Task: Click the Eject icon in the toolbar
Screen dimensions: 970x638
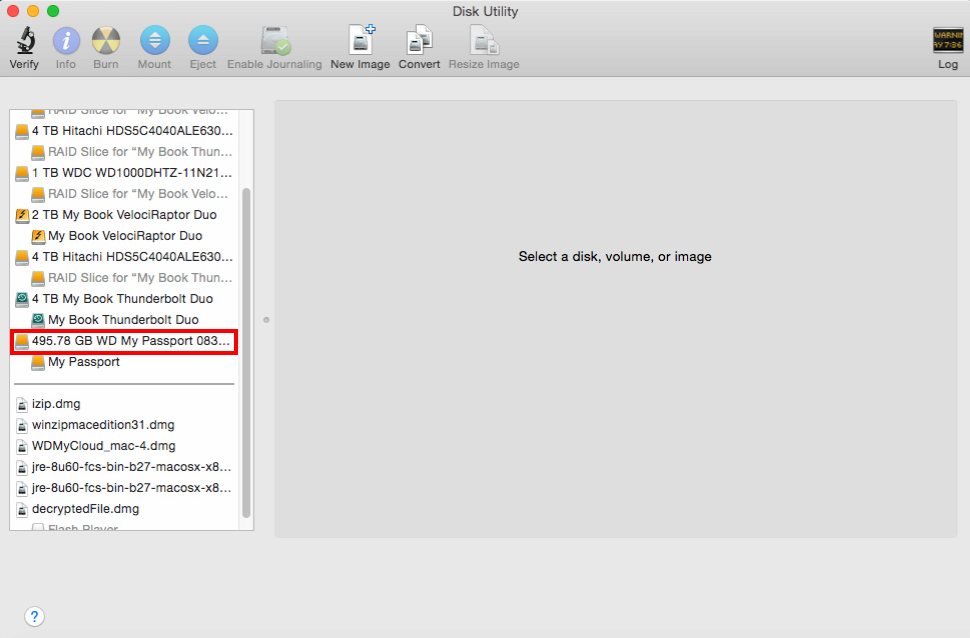Action: [x=202, y=44]
